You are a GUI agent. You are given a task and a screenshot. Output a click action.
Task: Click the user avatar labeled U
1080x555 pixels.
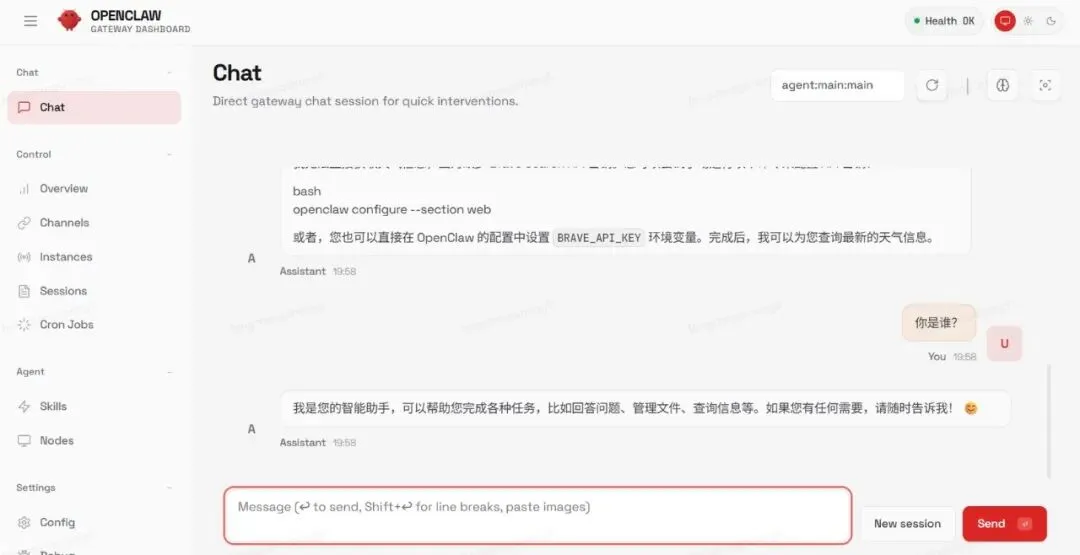1004,344
